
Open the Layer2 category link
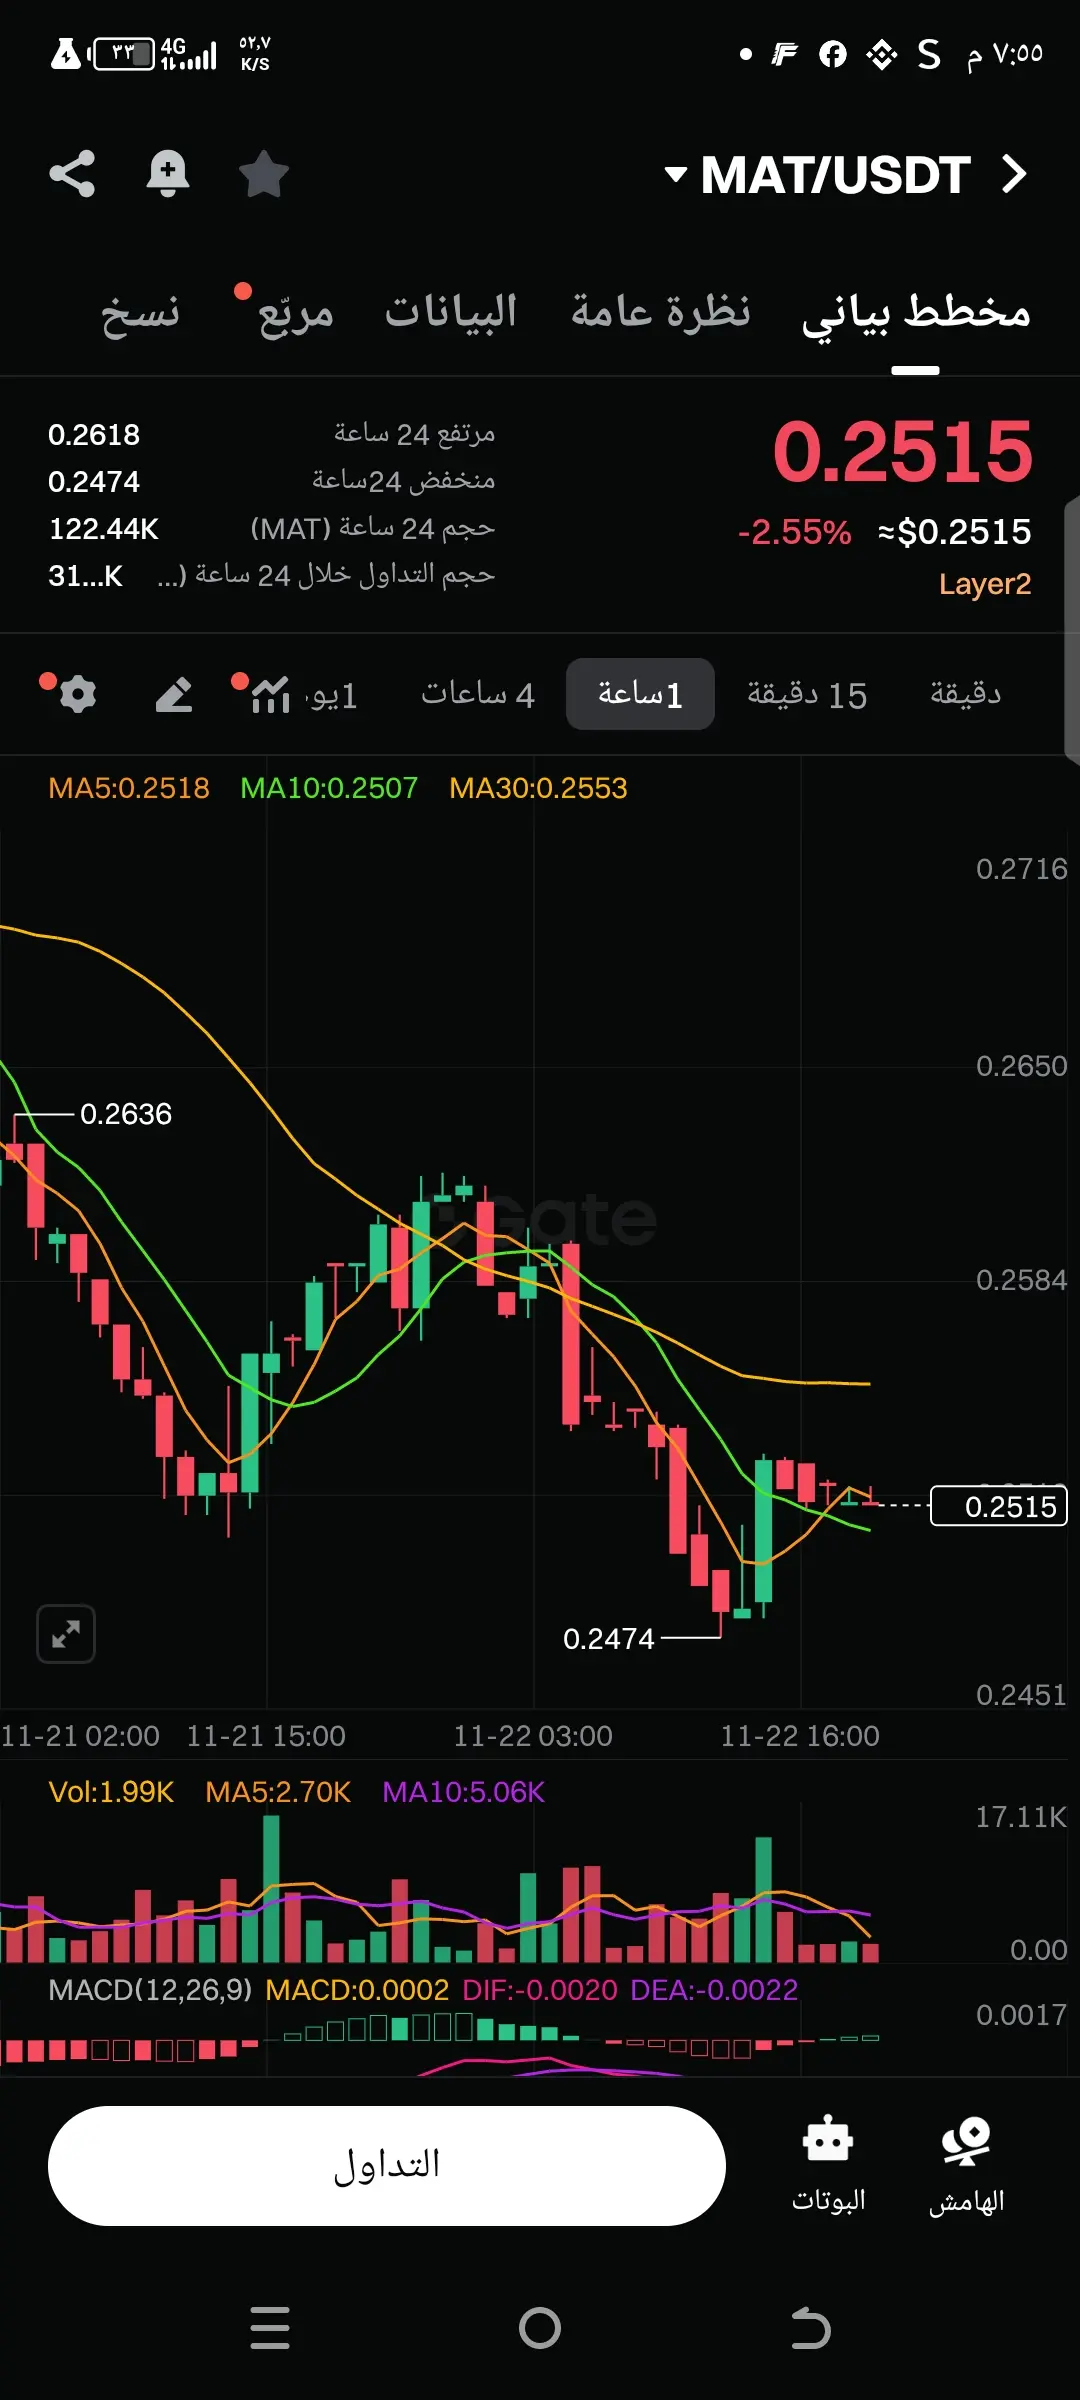[985, 584]
